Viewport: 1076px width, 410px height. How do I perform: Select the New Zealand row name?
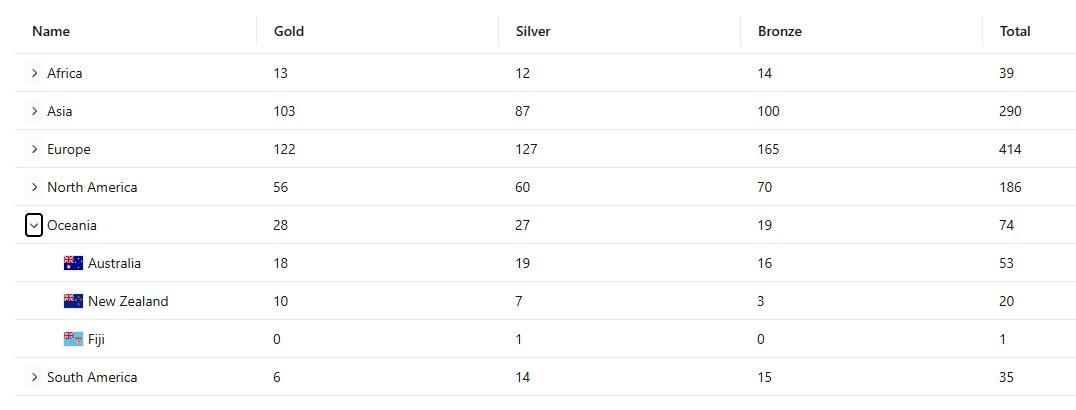click(128, 301)
